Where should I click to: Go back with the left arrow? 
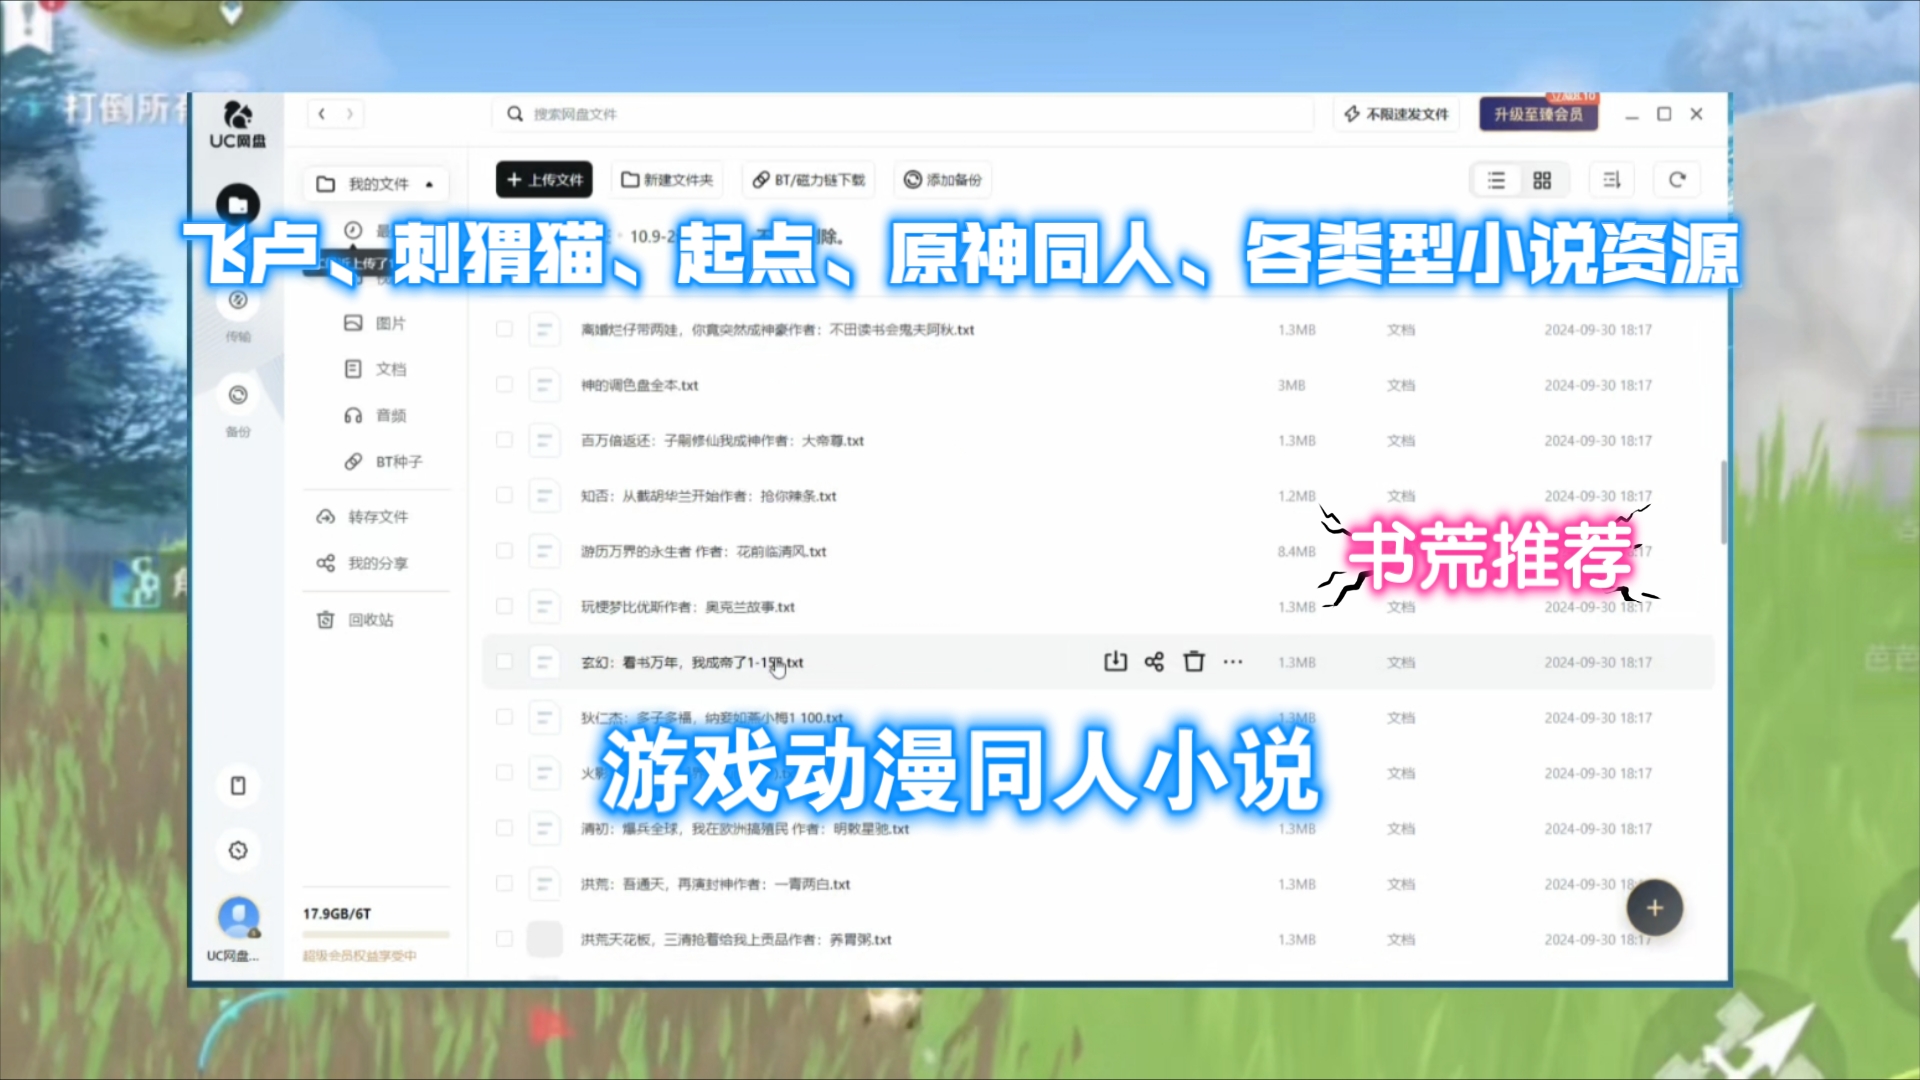321,114
